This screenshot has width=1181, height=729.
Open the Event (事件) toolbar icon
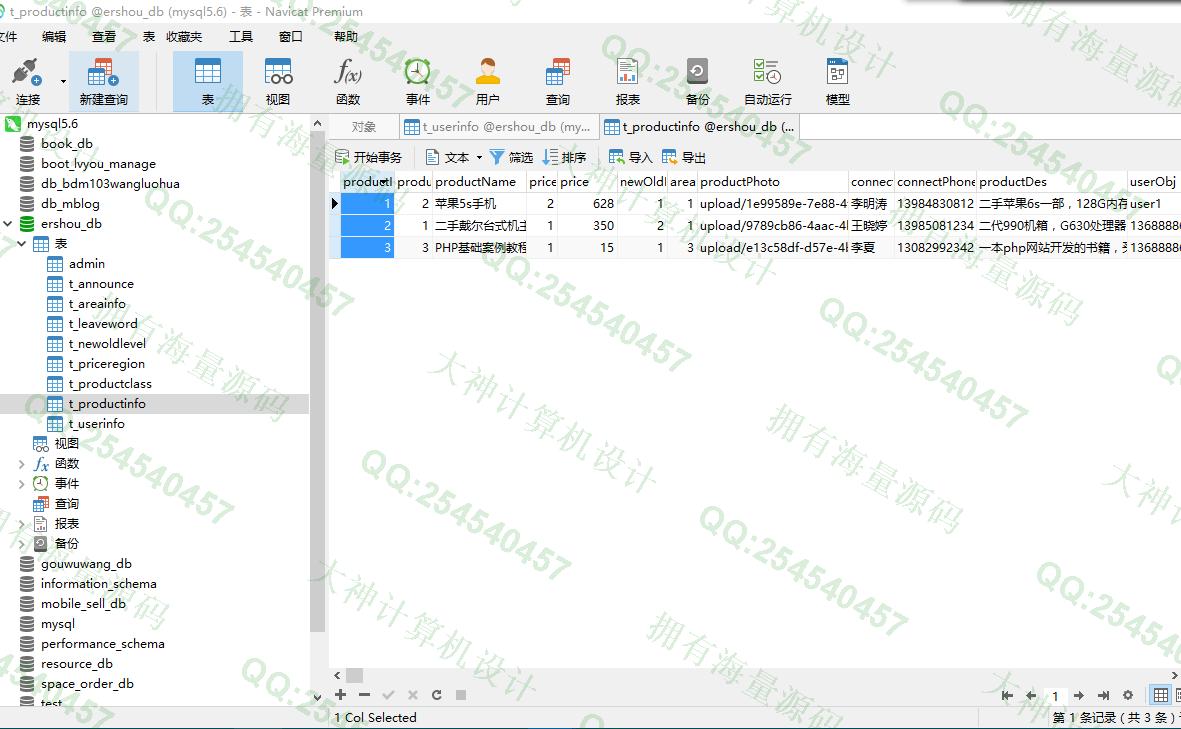point(417,81)
